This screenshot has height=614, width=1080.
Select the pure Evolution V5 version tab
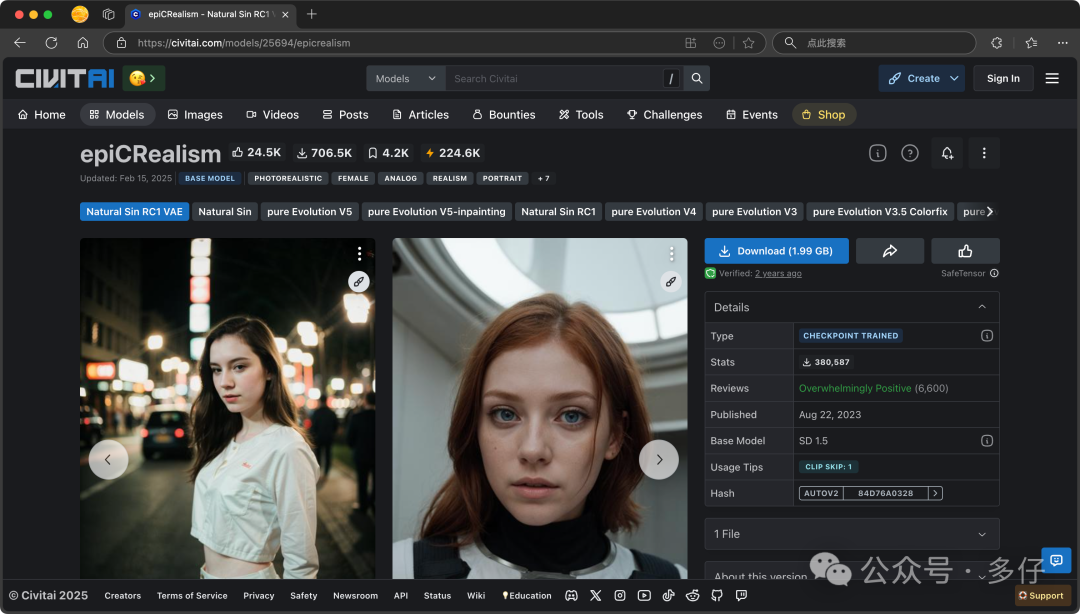(309, 212)
